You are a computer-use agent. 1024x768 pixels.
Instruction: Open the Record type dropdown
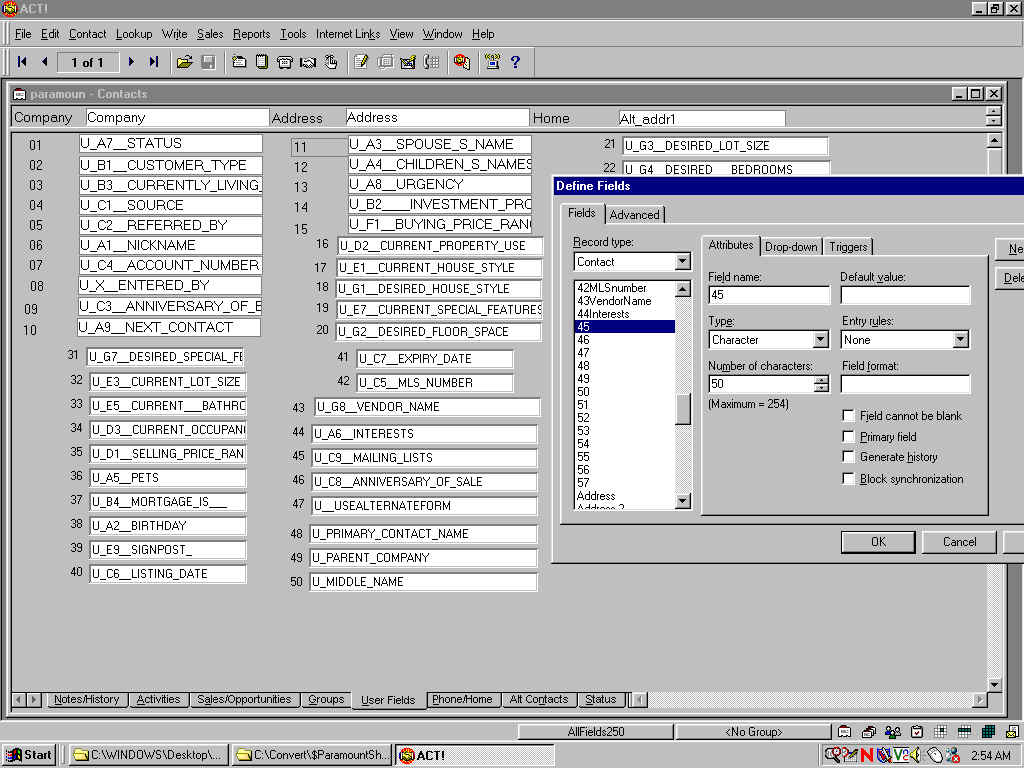(682, 262)
